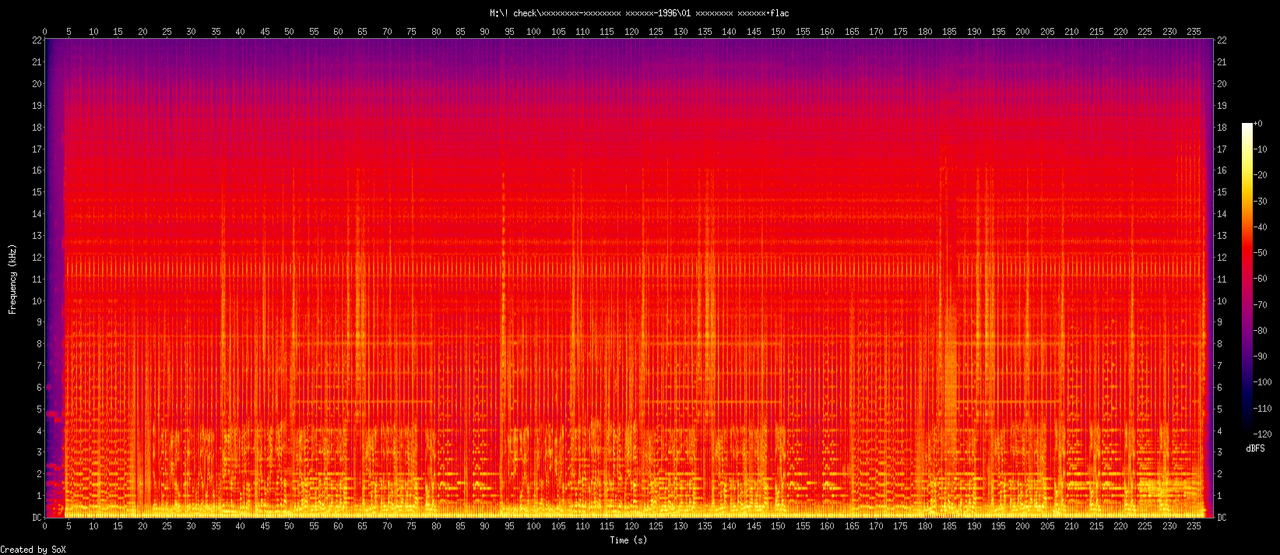Click the "Frequency (kHz)" axis label

tap(13, 278)
